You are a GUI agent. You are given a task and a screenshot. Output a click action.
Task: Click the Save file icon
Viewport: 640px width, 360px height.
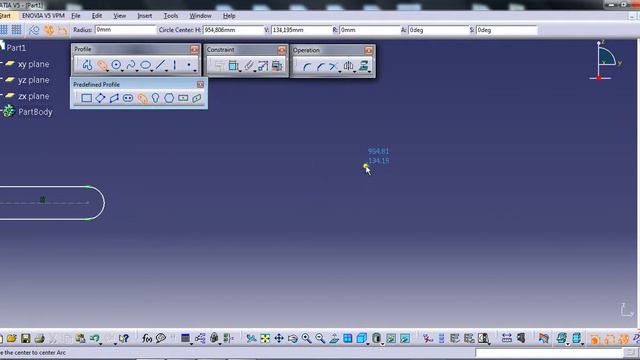[26, 338]
